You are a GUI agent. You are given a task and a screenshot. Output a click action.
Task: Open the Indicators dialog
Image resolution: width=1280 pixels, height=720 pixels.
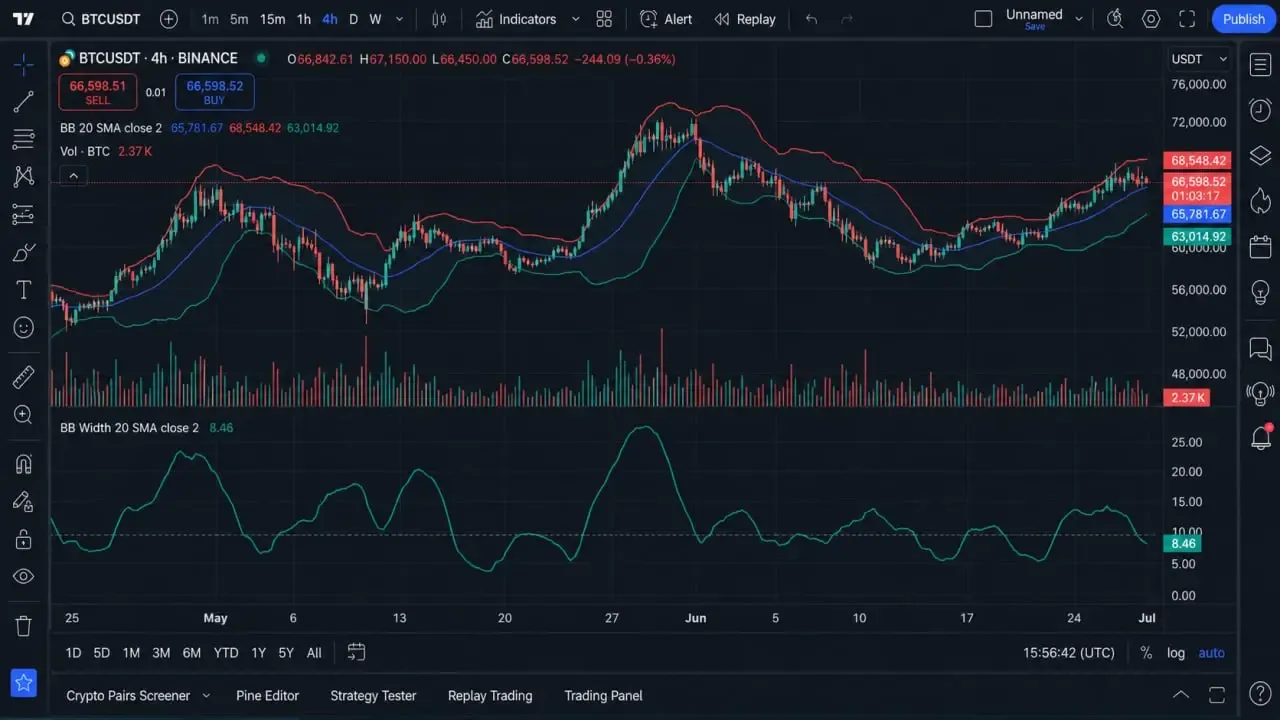coord(516,19)
